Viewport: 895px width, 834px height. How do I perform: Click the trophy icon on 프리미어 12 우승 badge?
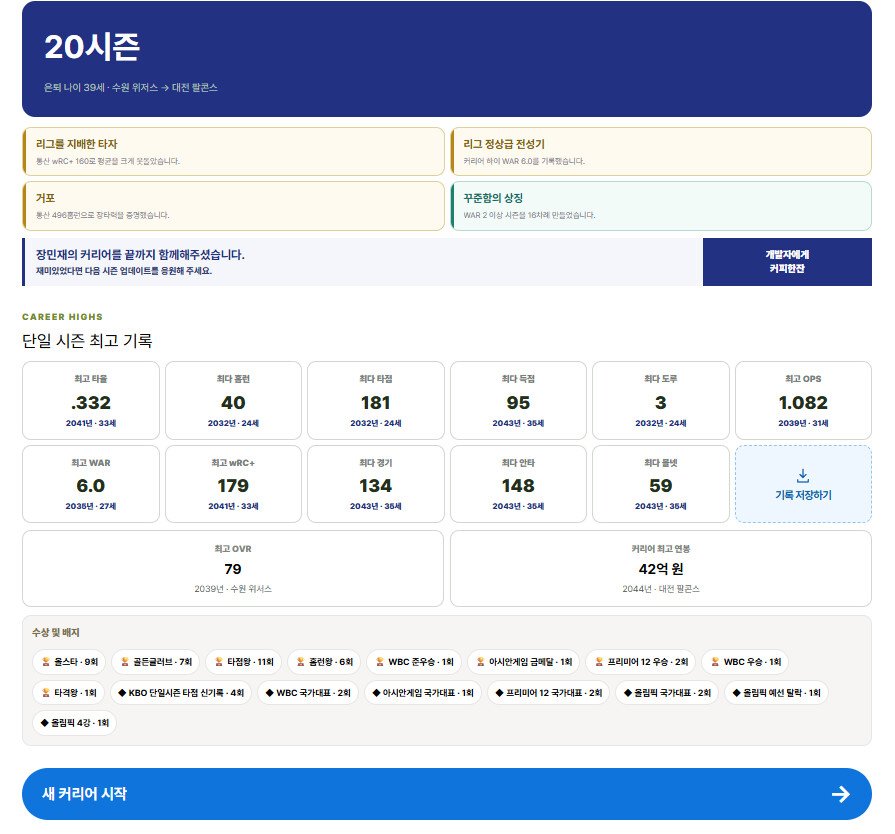coord(599,662)
